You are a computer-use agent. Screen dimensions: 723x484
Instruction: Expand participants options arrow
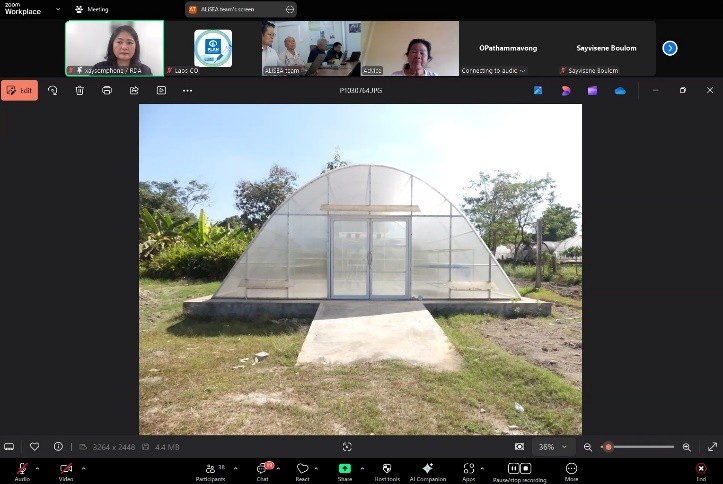pyautogui.click(x=236, y=469)
